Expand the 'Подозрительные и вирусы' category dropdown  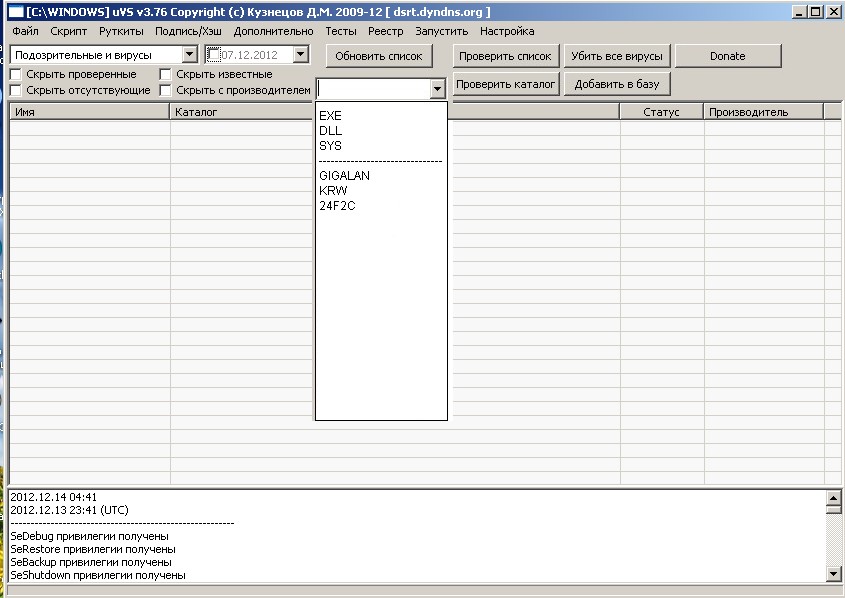click(x=190, y=55)
